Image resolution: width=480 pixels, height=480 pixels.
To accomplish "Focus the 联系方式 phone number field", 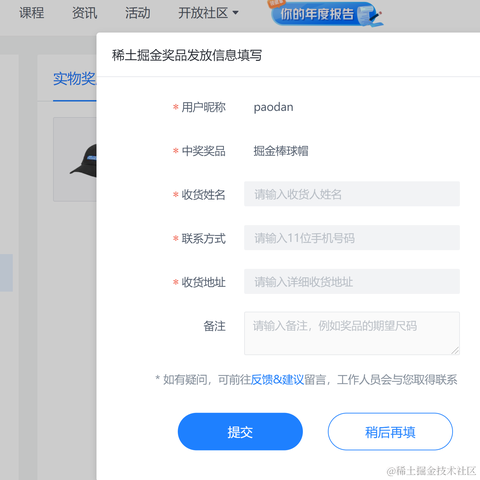I will 352,238.
